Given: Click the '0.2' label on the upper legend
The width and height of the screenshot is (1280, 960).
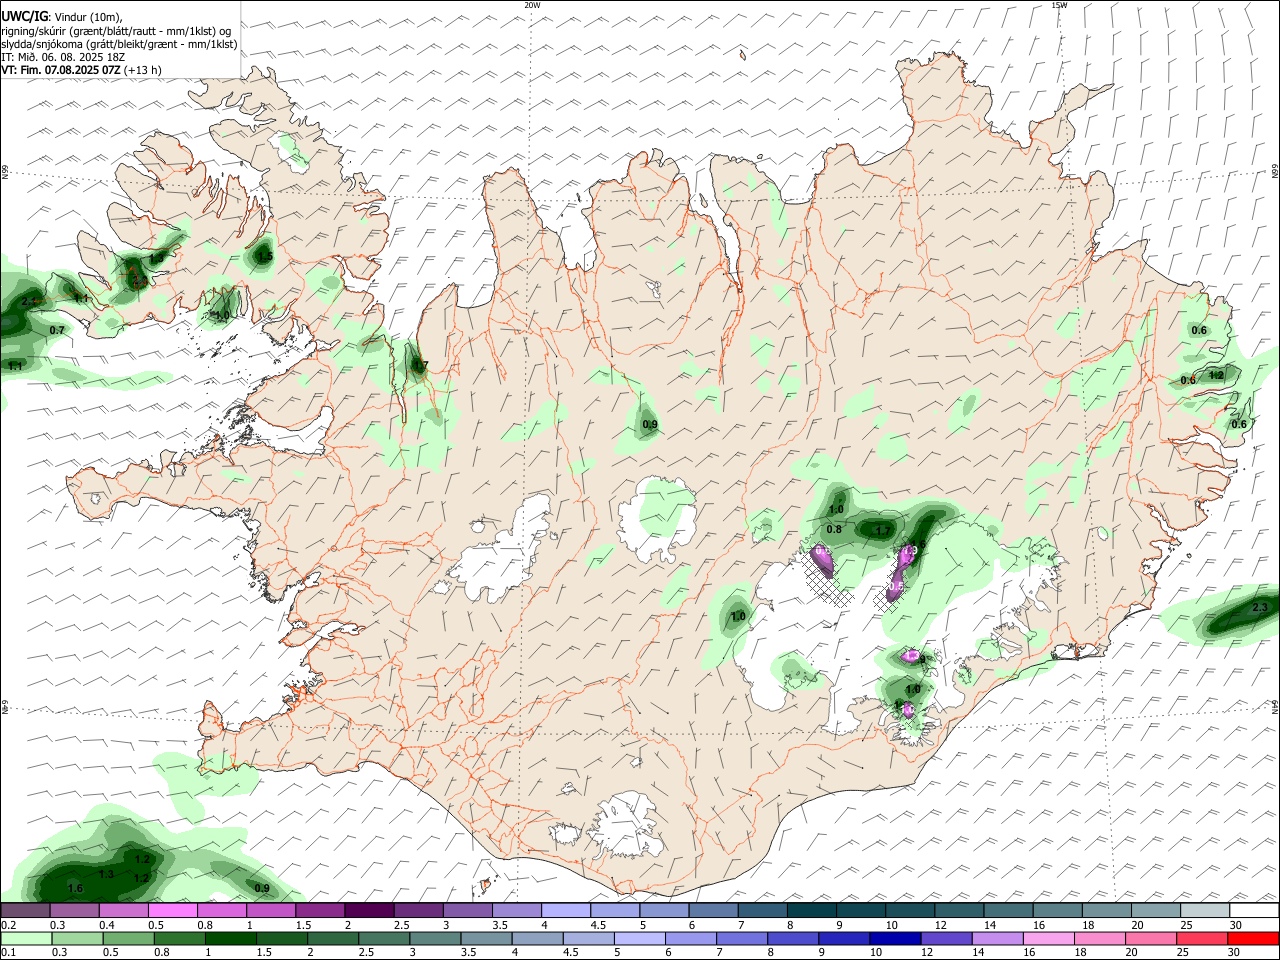Looking at the screenshot, I should click(x=8, y=925).
